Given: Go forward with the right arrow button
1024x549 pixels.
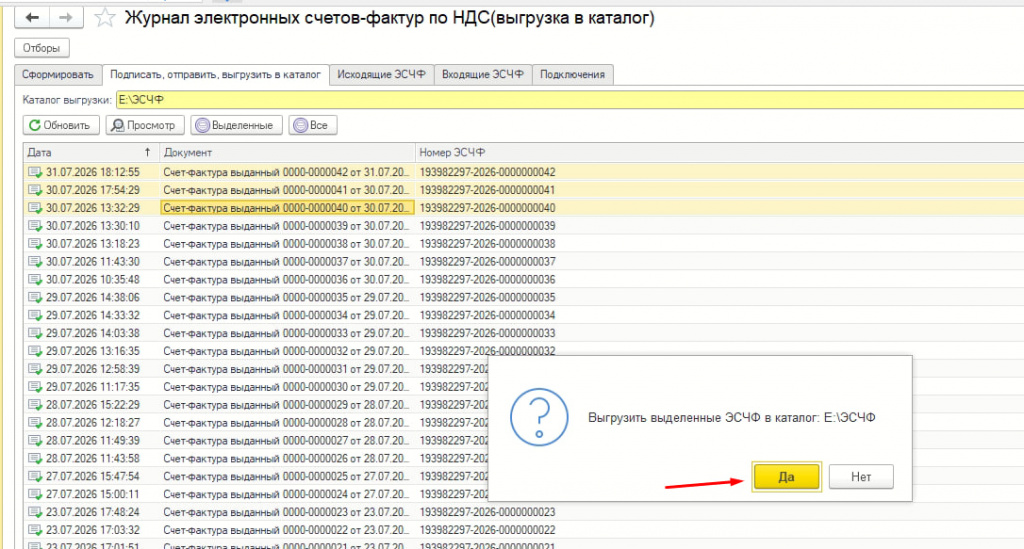Looking at the screenshot, I should 66,18.
